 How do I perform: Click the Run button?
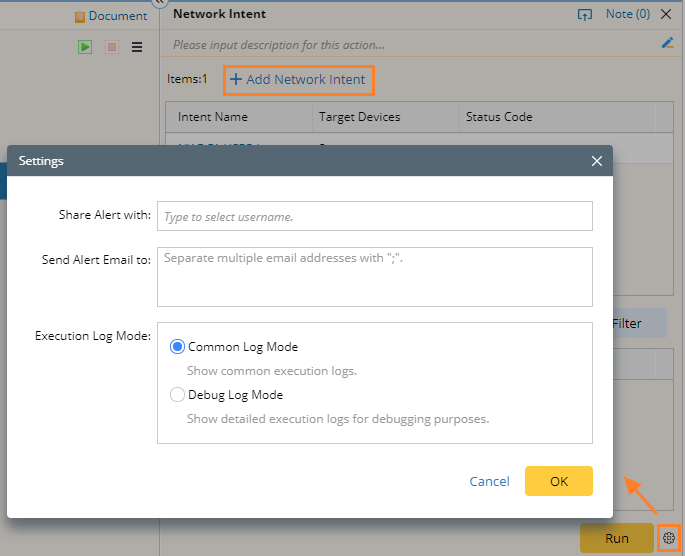616,538
